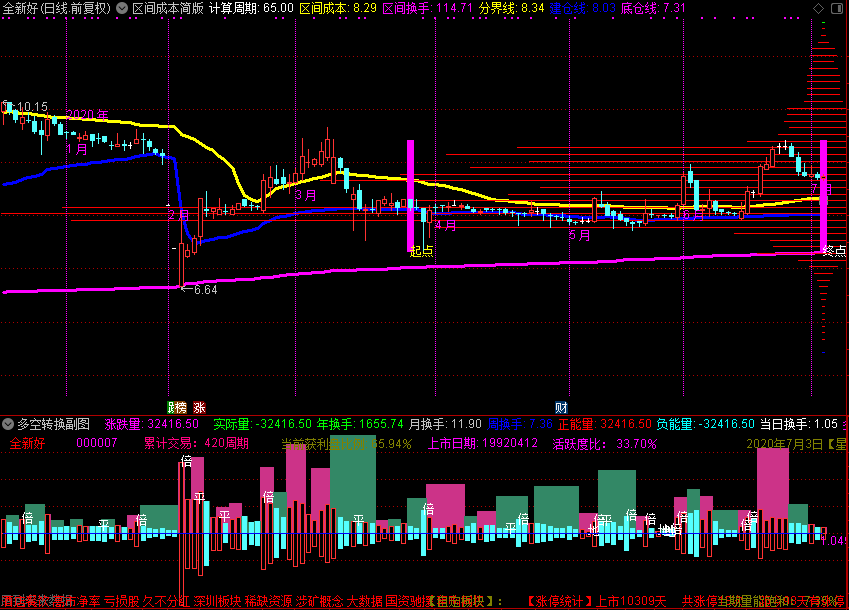Select 区间换手: 114.71 value

427,8
